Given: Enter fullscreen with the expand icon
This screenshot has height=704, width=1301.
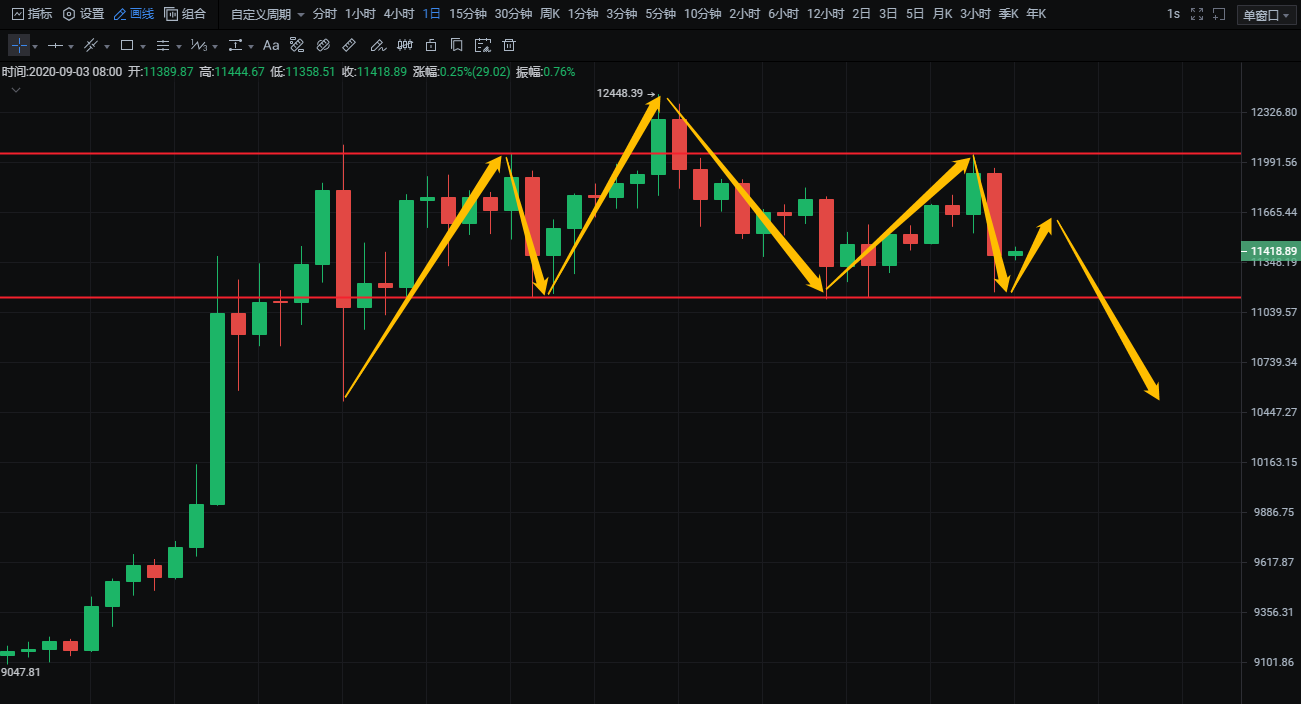Looking at the screenshot, I should [1197, 15].
